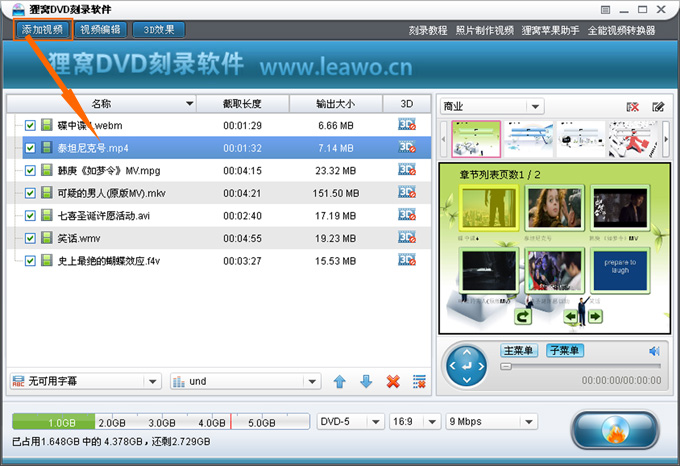
Task: Click the video file icon of 笑话.wmv
Action: pyautogui.click(x=47, y=238)
